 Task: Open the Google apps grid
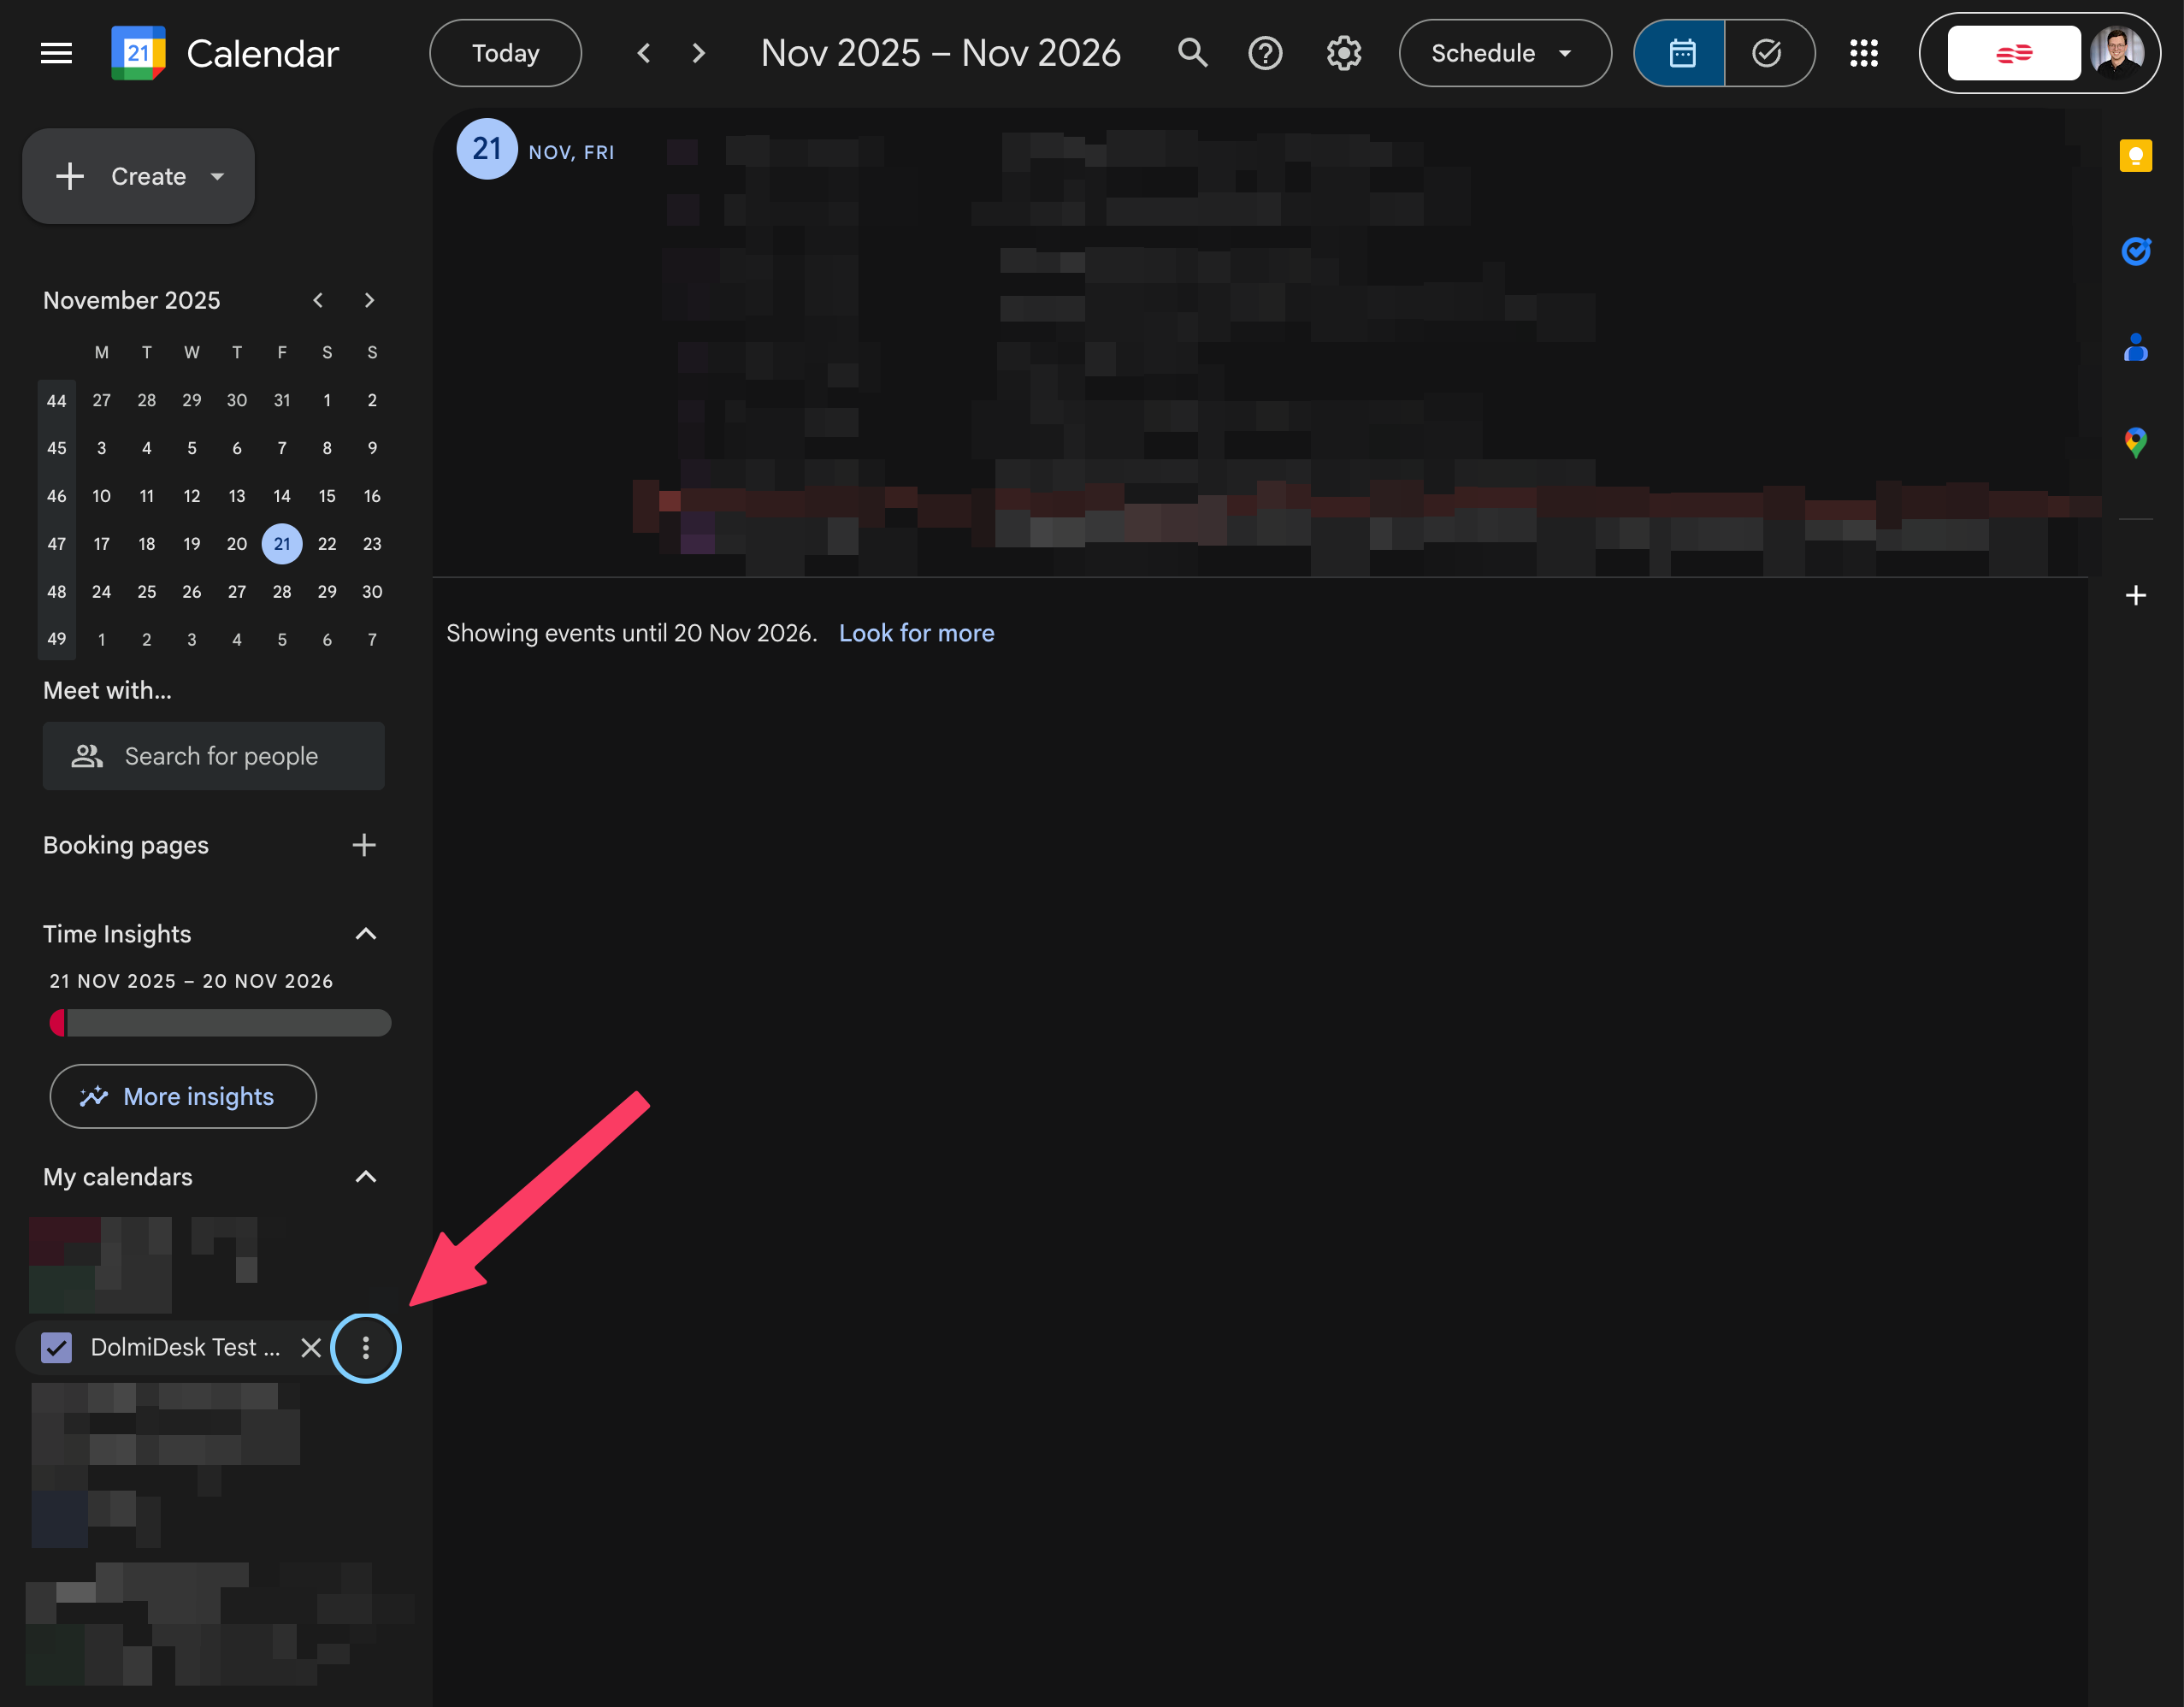click(x=1863, y=53)
